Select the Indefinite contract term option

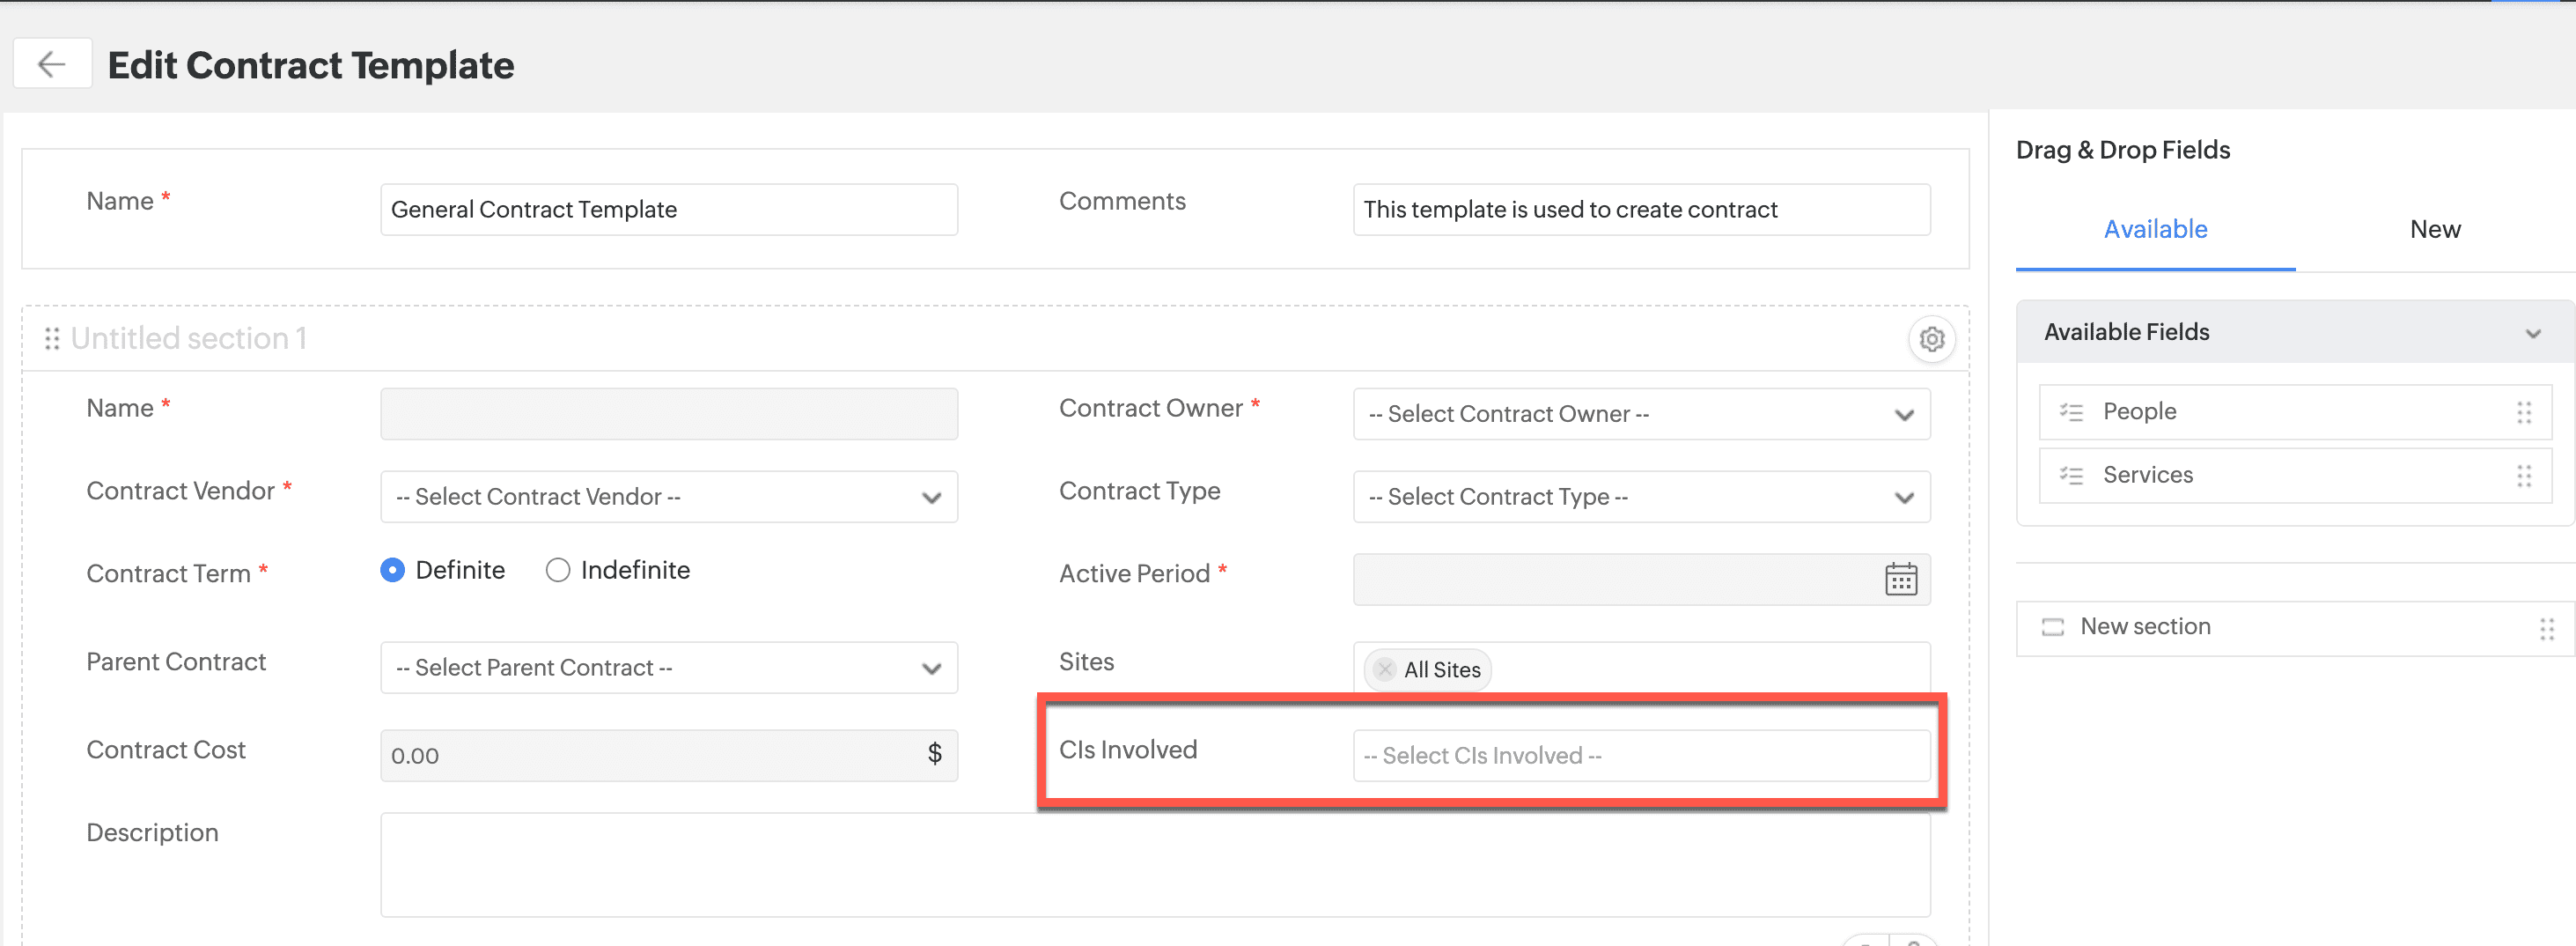point(558,570)
